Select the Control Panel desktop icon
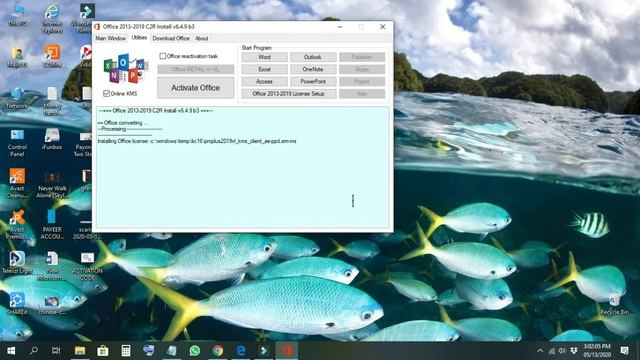This screenshot has width=640, height=360. click(17, 143)
